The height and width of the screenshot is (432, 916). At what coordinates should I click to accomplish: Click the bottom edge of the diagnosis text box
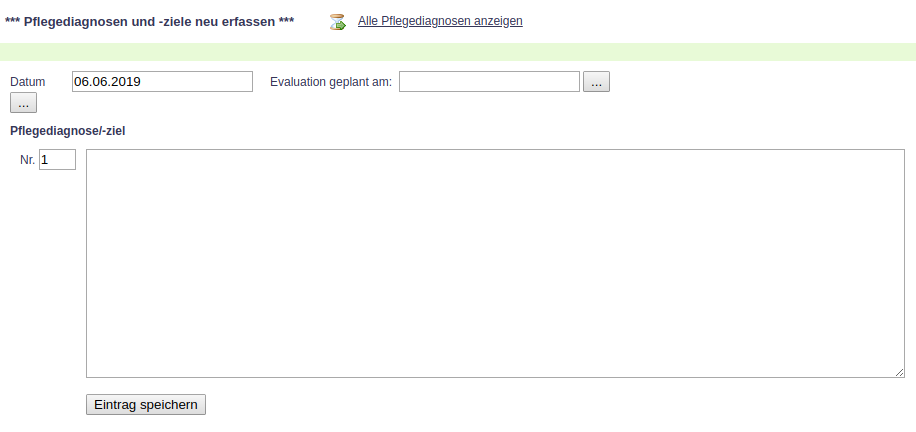[495, 377]
